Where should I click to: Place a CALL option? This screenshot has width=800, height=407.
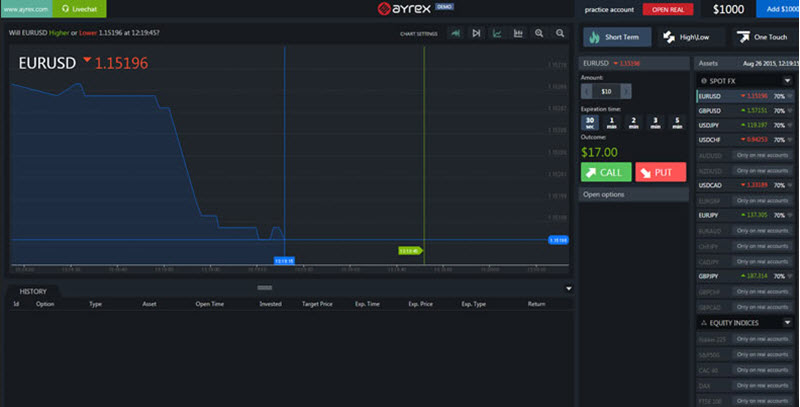(606, 172)
